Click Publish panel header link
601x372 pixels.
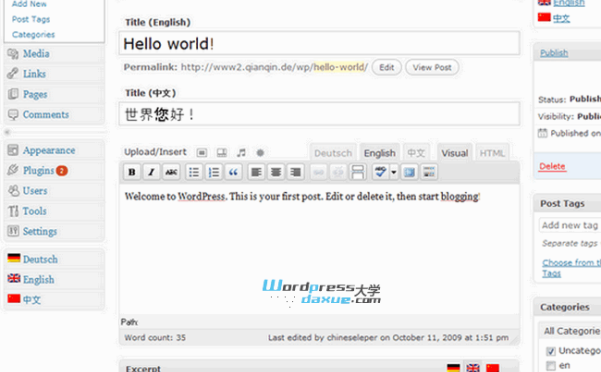[554, 53]
